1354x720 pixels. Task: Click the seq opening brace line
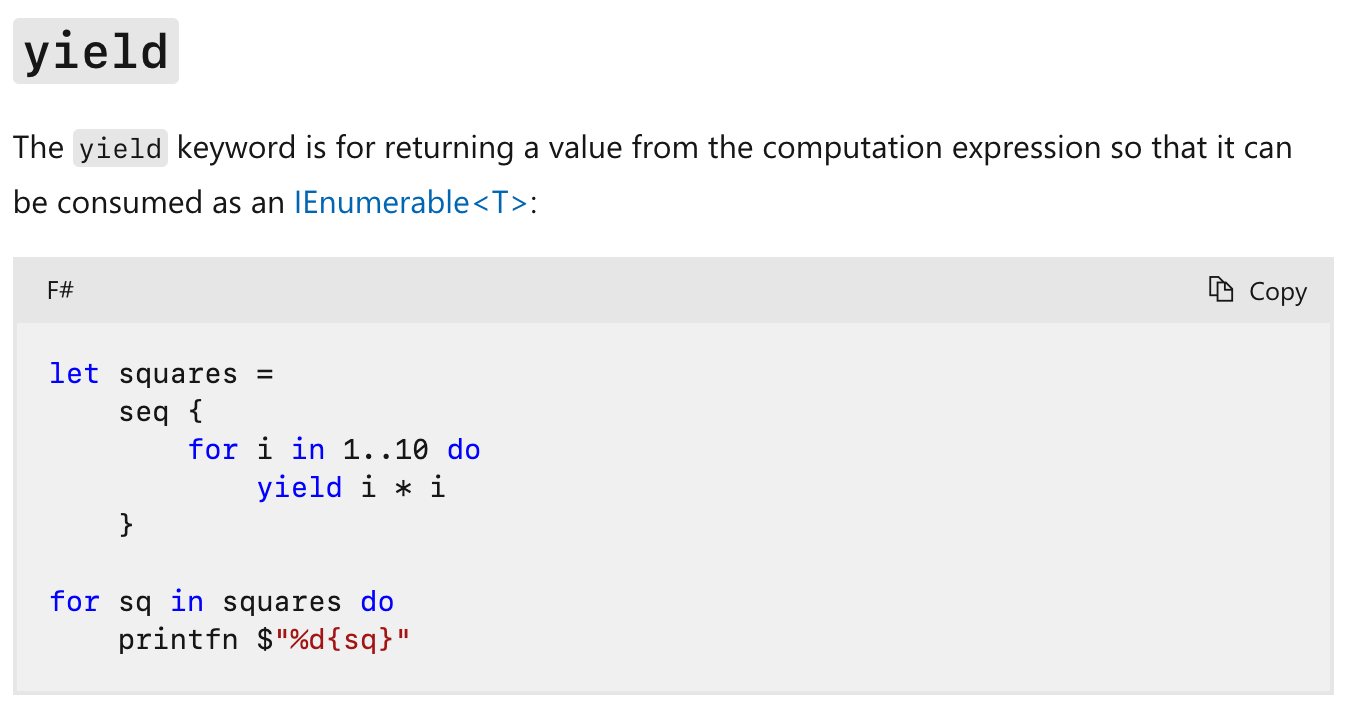coord(161,412)
